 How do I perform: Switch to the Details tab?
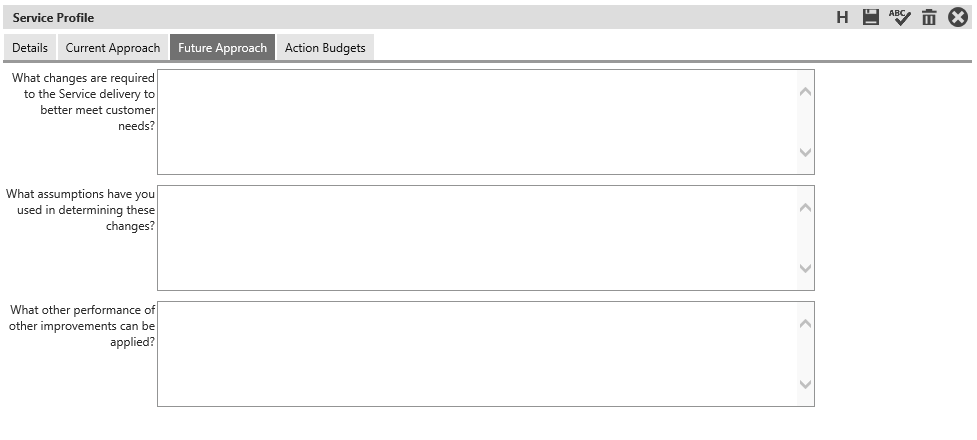(x=30, y=47)
